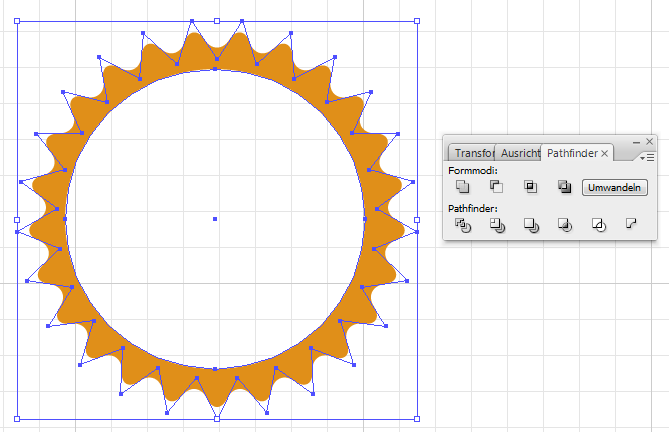Select the Pathfinder tab

(x=572, y=153)
